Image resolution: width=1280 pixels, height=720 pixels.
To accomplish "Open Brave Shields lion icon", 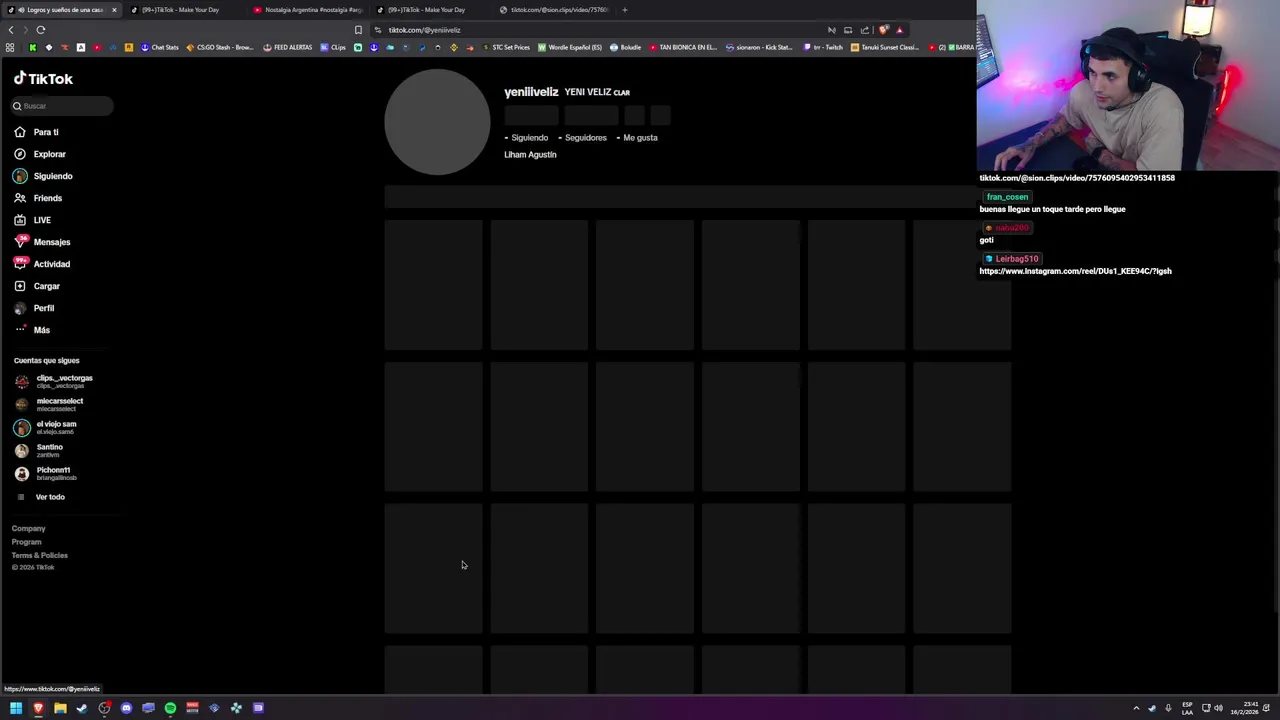I will 883,30.
